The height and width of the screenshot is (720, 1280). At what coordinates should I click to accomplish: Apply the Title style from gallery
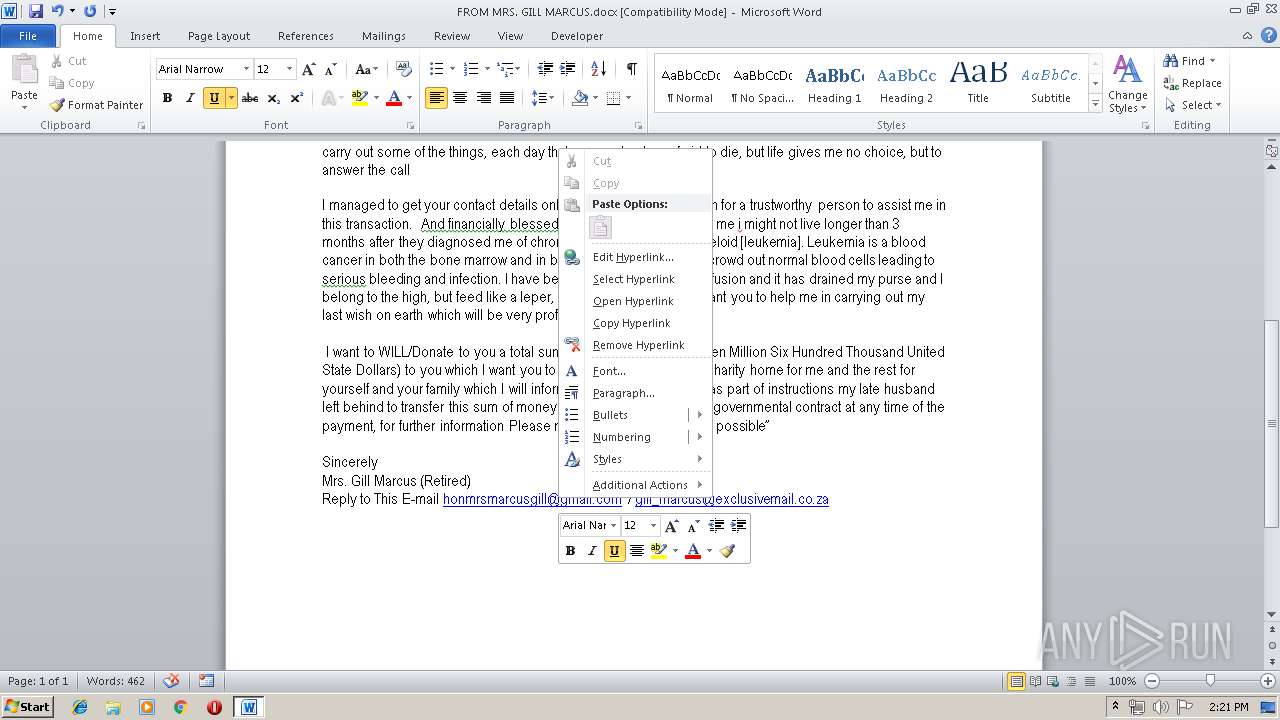coord(978,84)
